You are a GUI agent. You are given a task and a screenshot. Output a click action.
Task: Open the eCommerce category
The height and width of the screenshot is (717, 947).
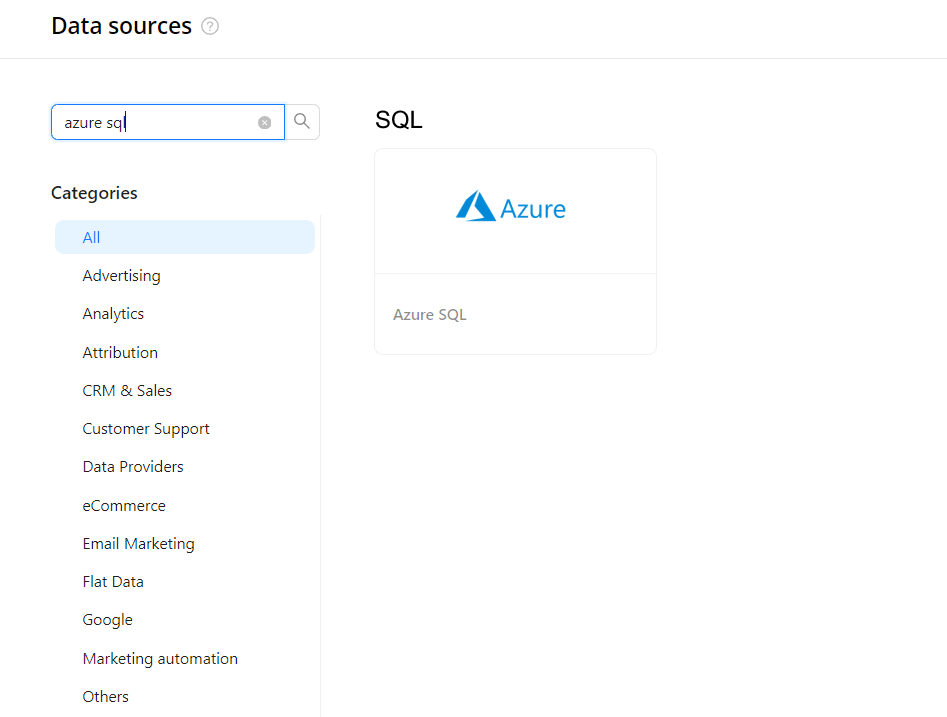tap(124, 506)
